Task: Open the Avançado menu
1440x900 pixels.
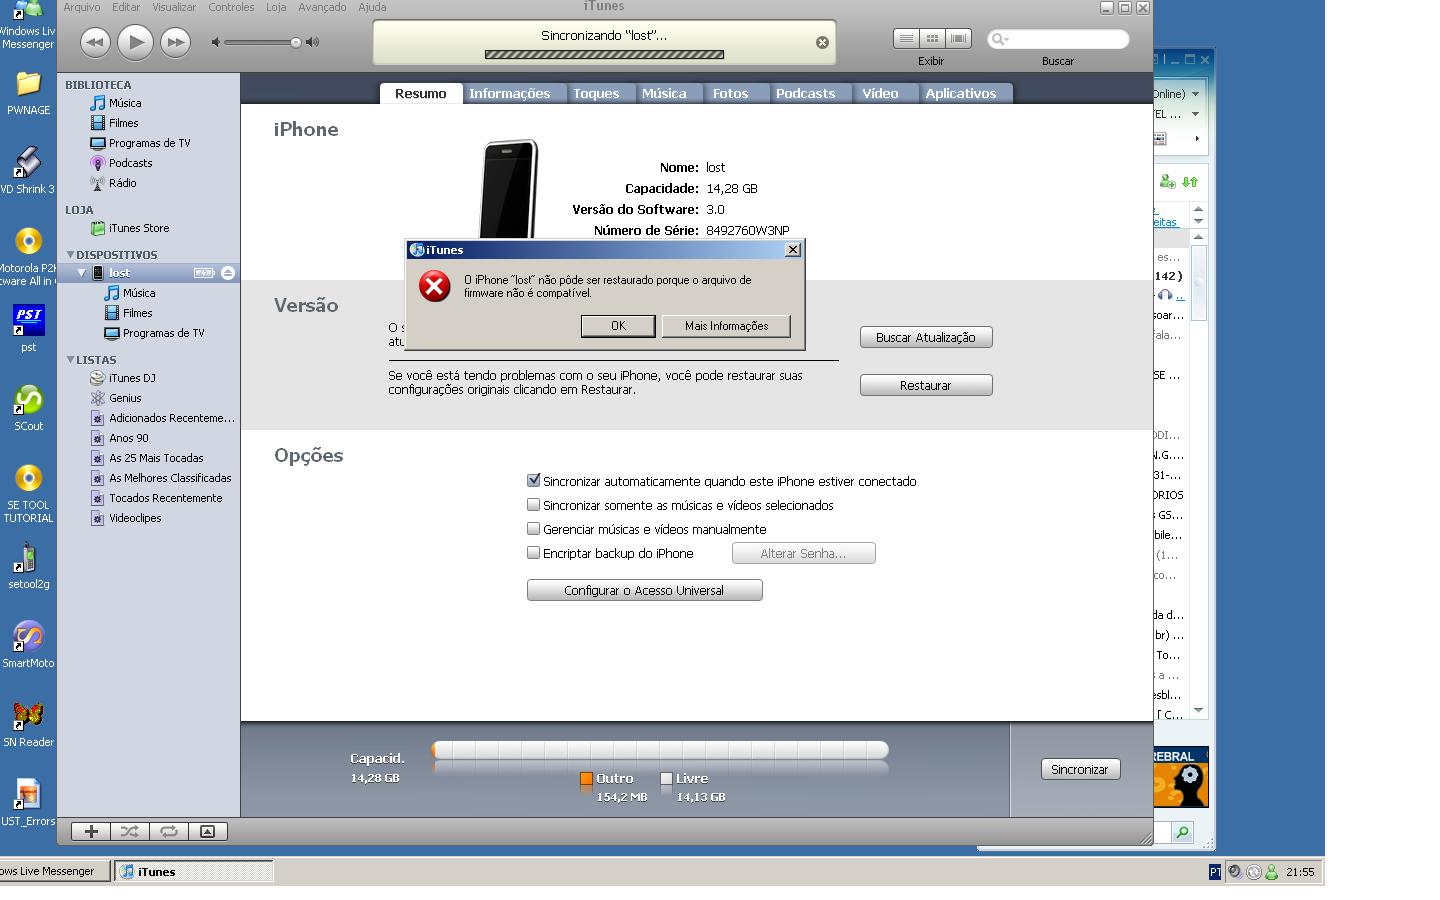Action: click(322, 7)
